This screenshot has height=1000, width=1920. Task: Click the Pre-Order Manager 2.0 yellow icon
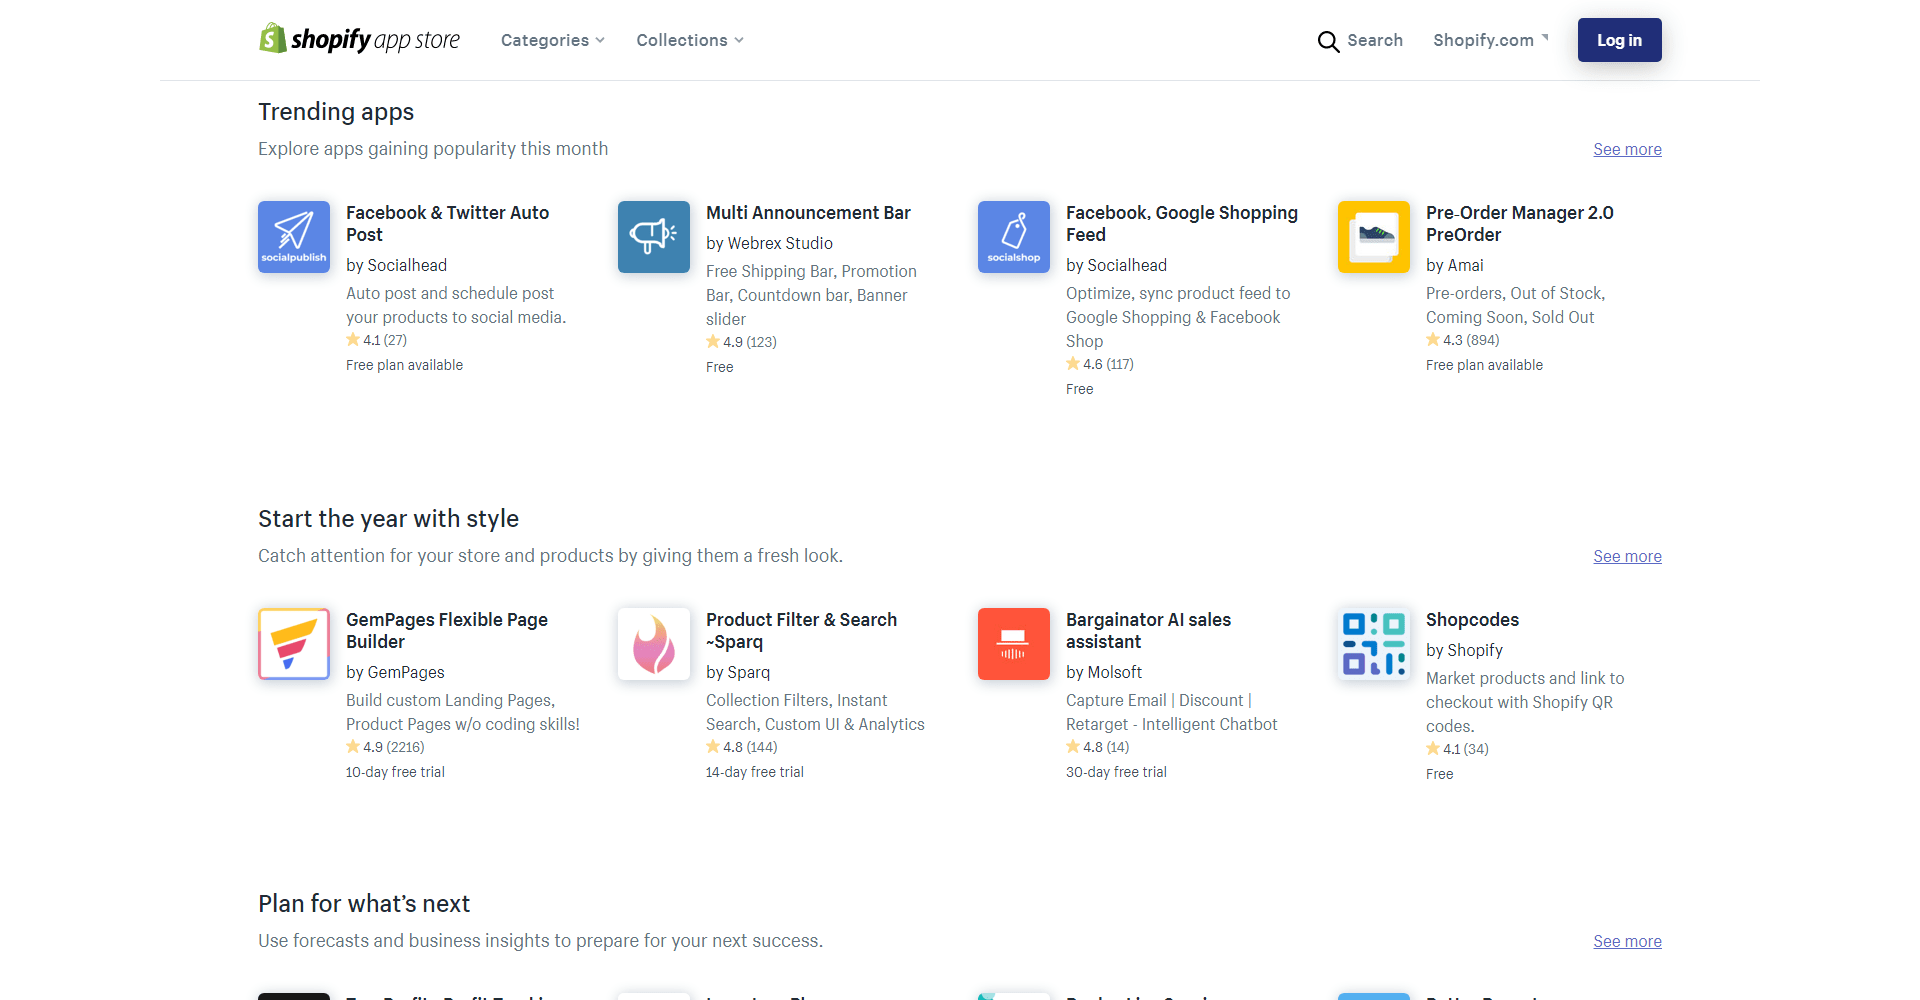[1374, 237]
